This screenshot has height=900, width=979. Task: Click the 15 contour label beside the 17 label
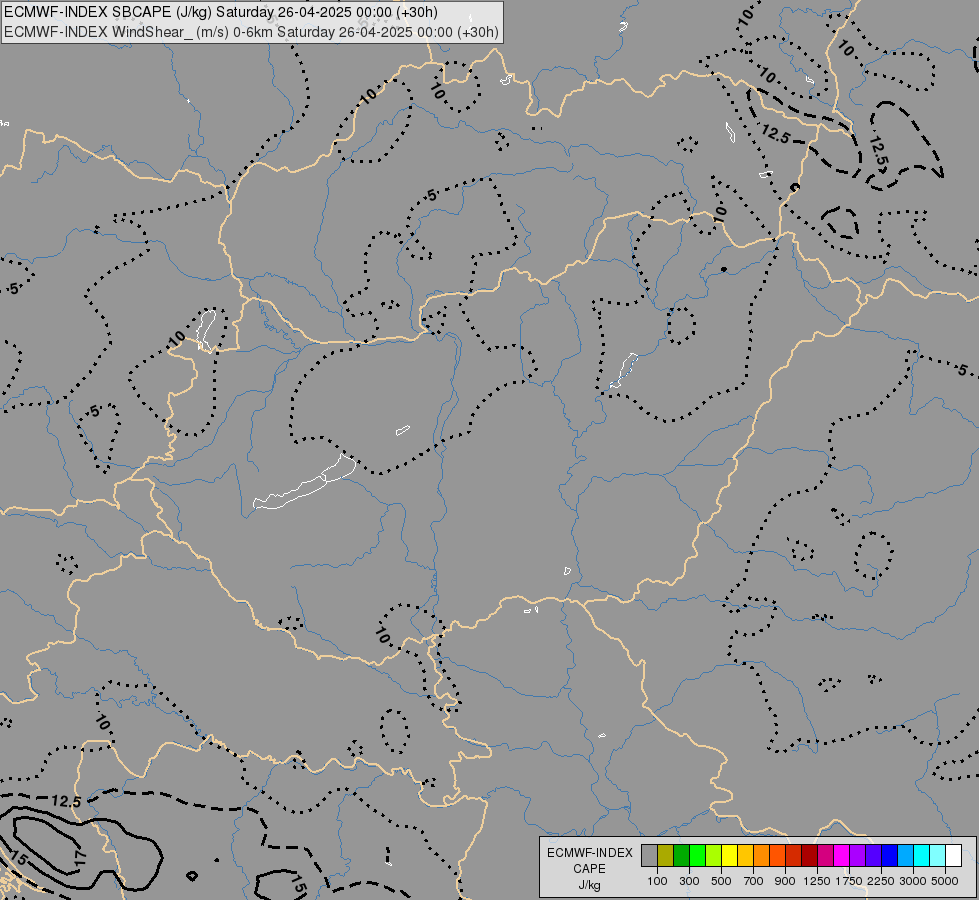point(19,860)
